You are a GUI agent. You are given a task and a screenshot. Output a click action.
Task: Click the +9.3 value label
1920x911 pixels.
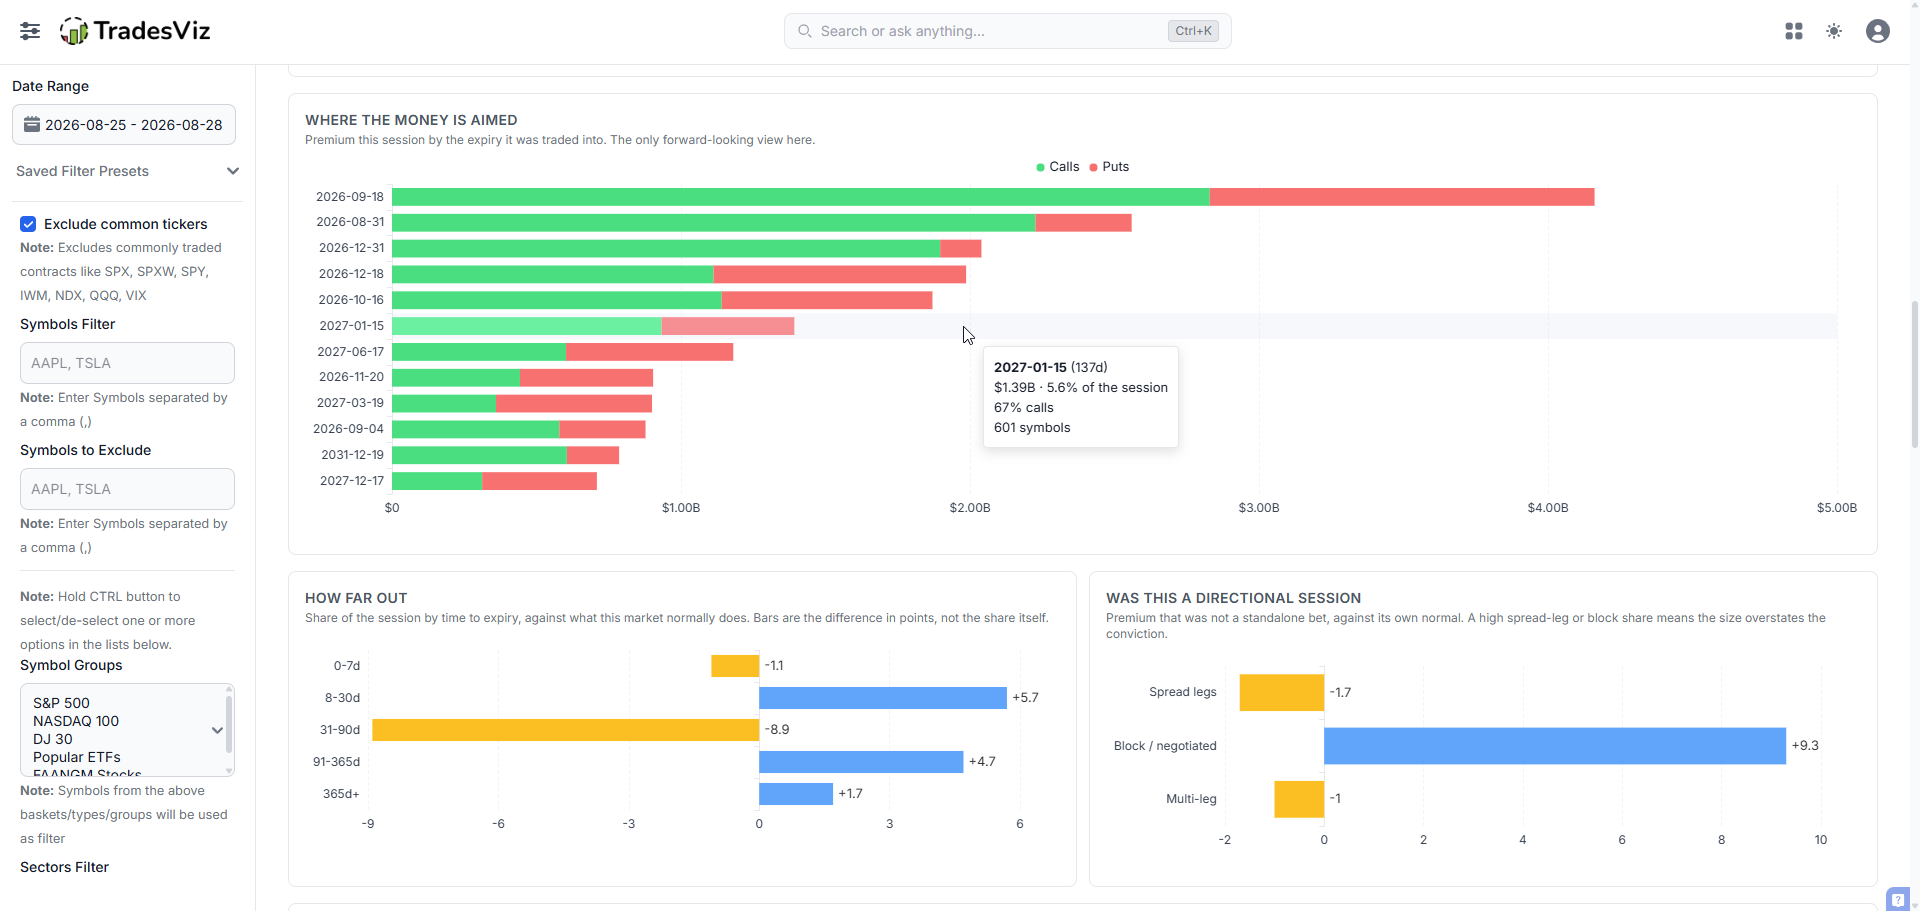coord(1805,746)
